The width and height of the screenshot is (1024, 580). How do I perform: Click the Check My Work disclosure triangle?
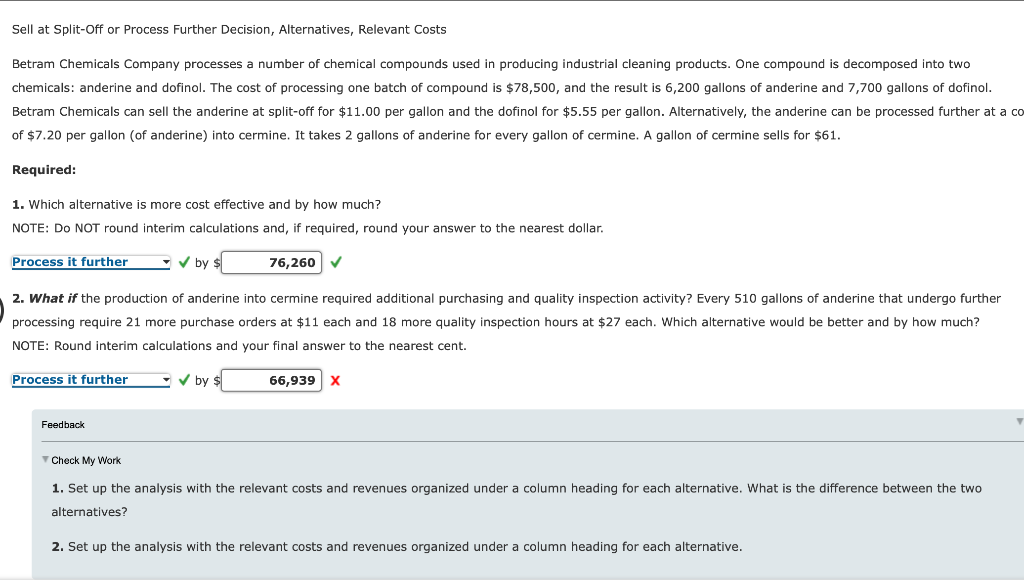point(45,460)
